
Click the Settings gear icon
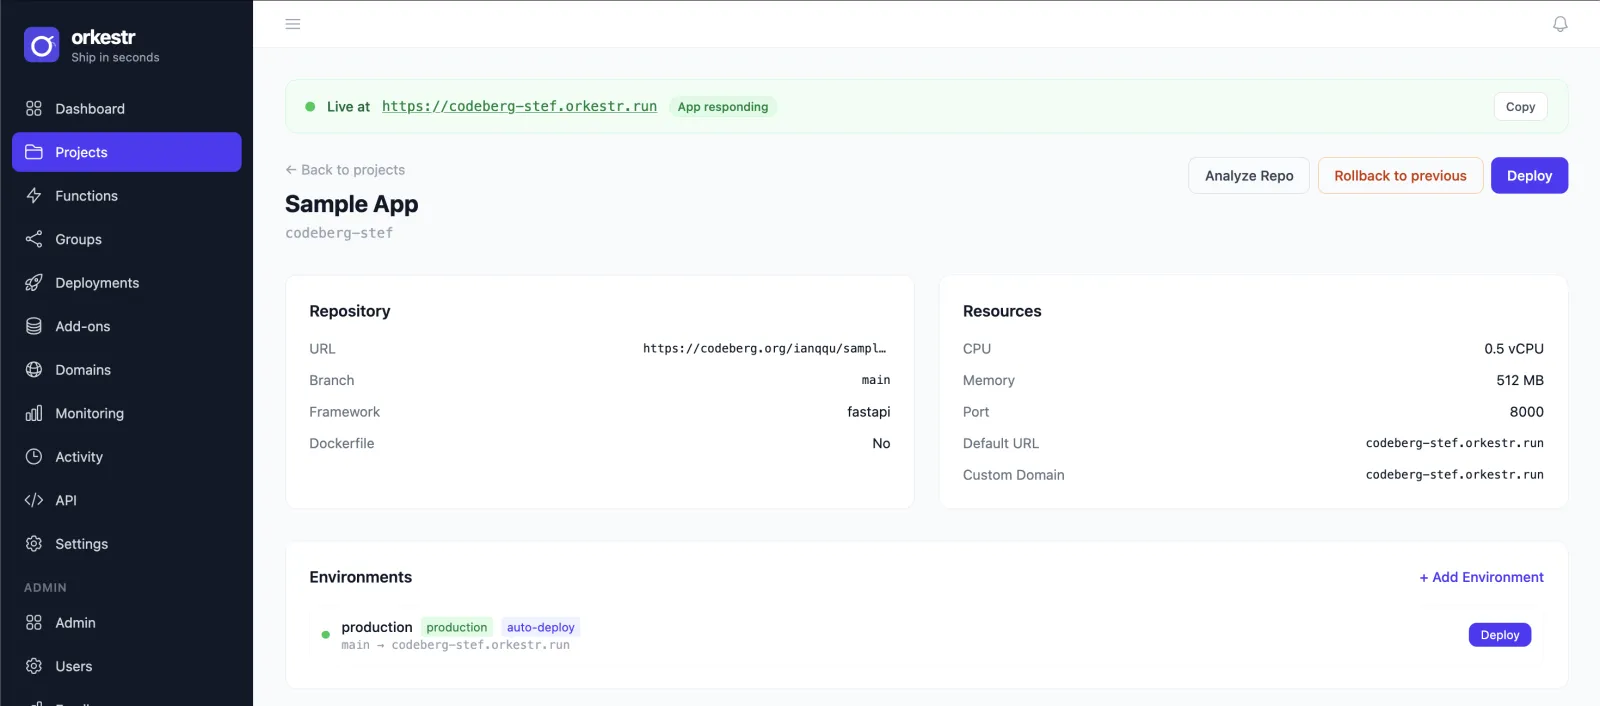[34, 544]
